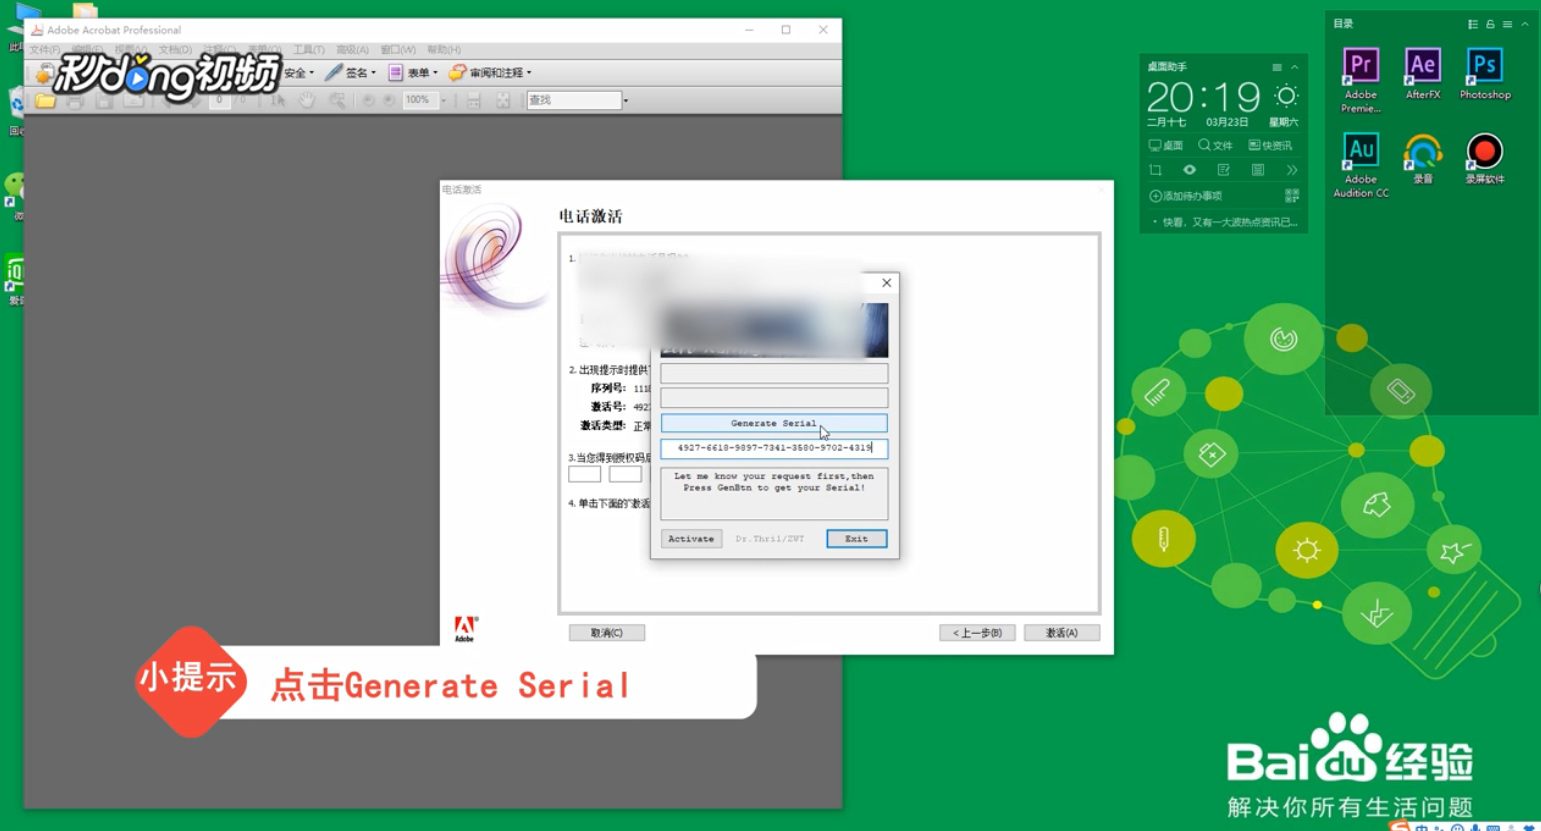Click the generated serial number field
Image resolution: width=1541 pixels, height=831 pixels.
773,449
